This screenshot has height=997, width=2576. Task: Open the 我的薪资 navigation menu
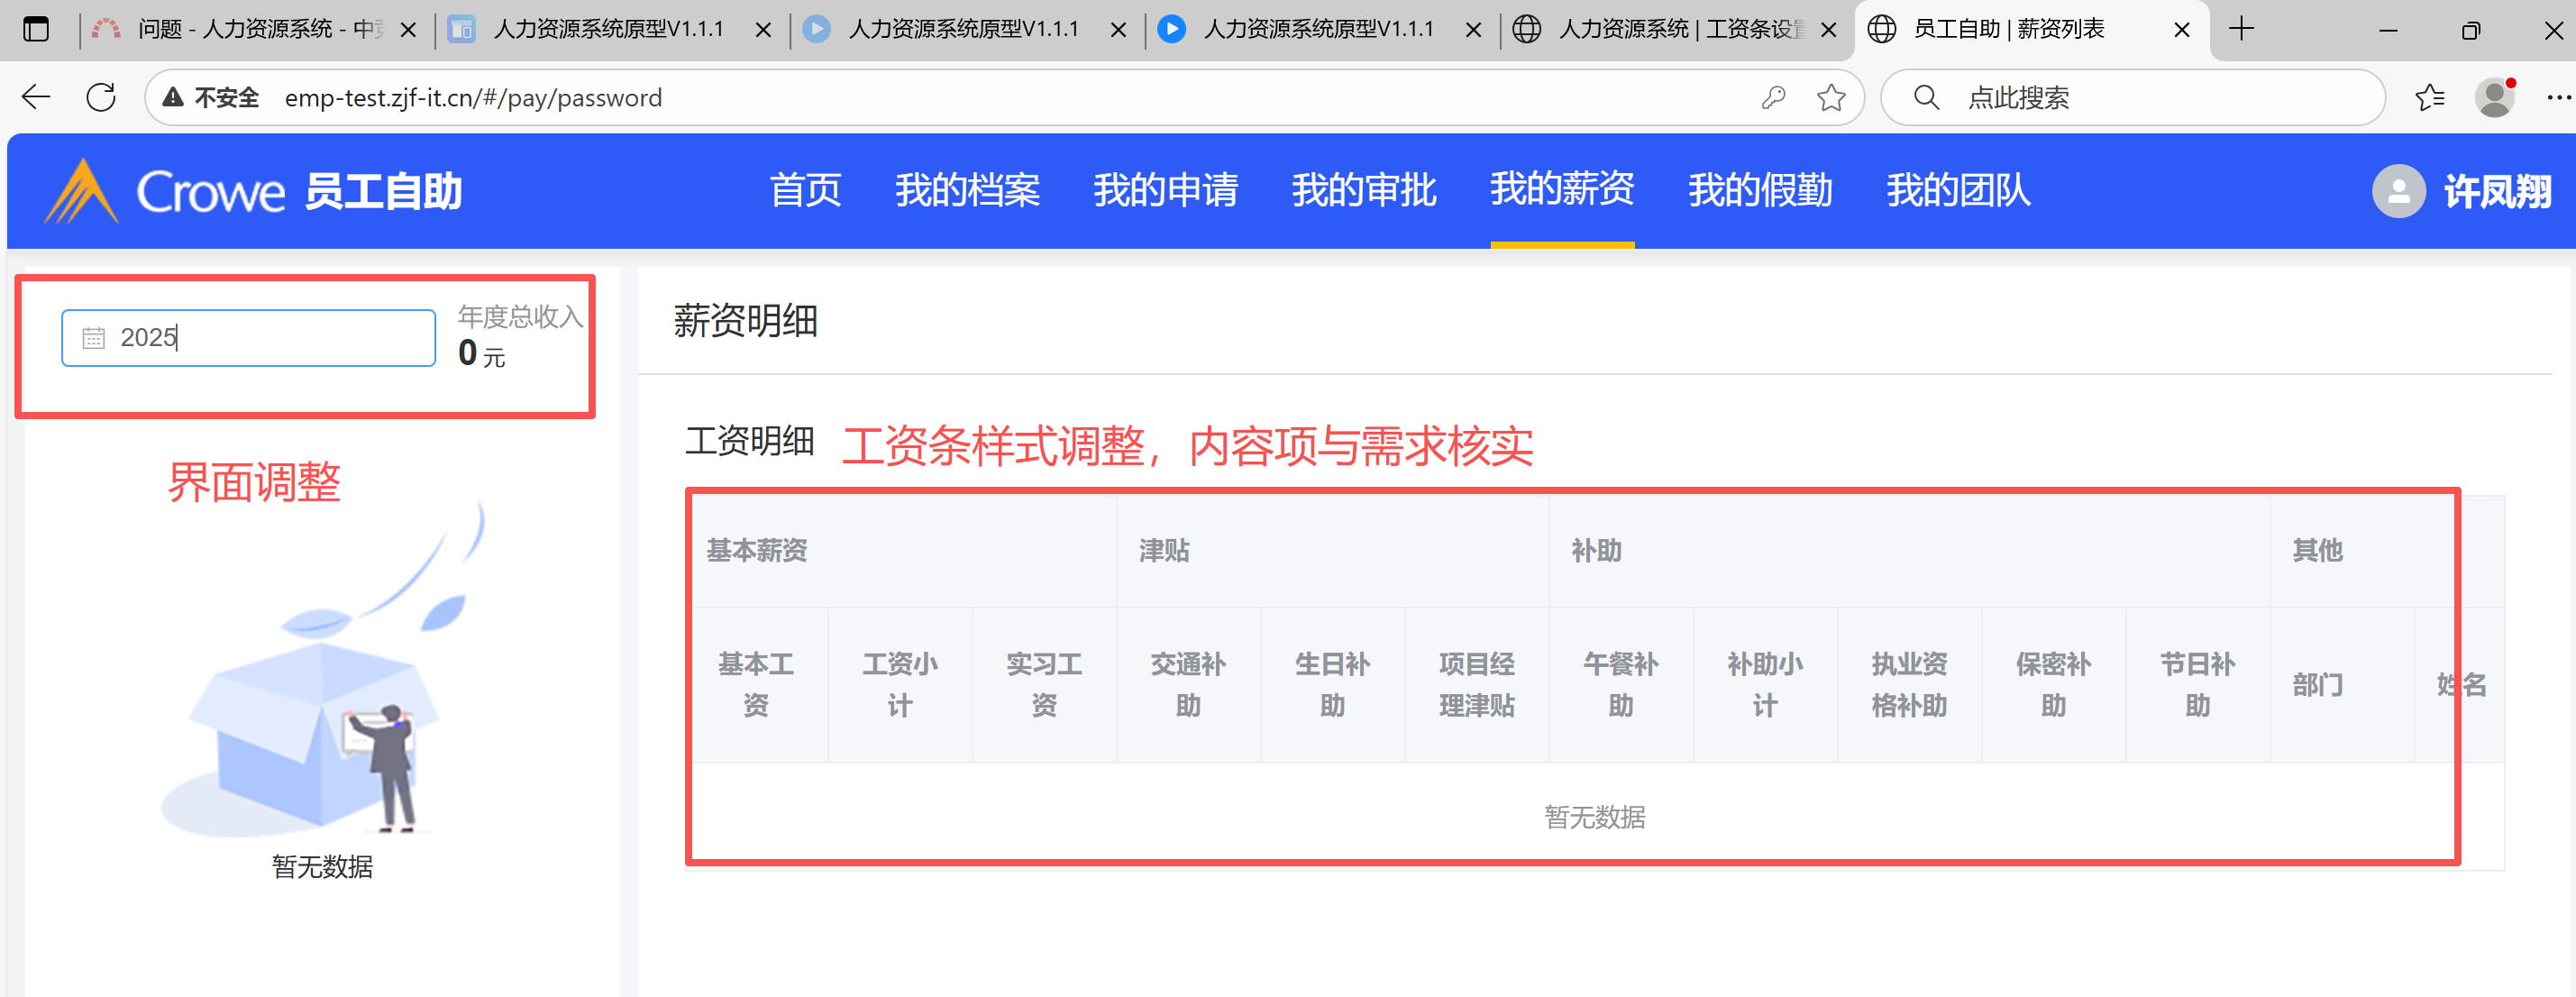1561,189
